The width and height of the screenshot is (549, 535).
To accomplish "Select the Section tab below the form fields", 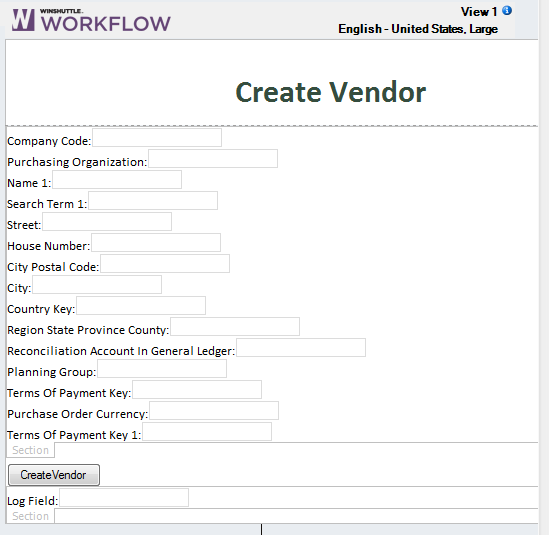I will coord(30,450).
